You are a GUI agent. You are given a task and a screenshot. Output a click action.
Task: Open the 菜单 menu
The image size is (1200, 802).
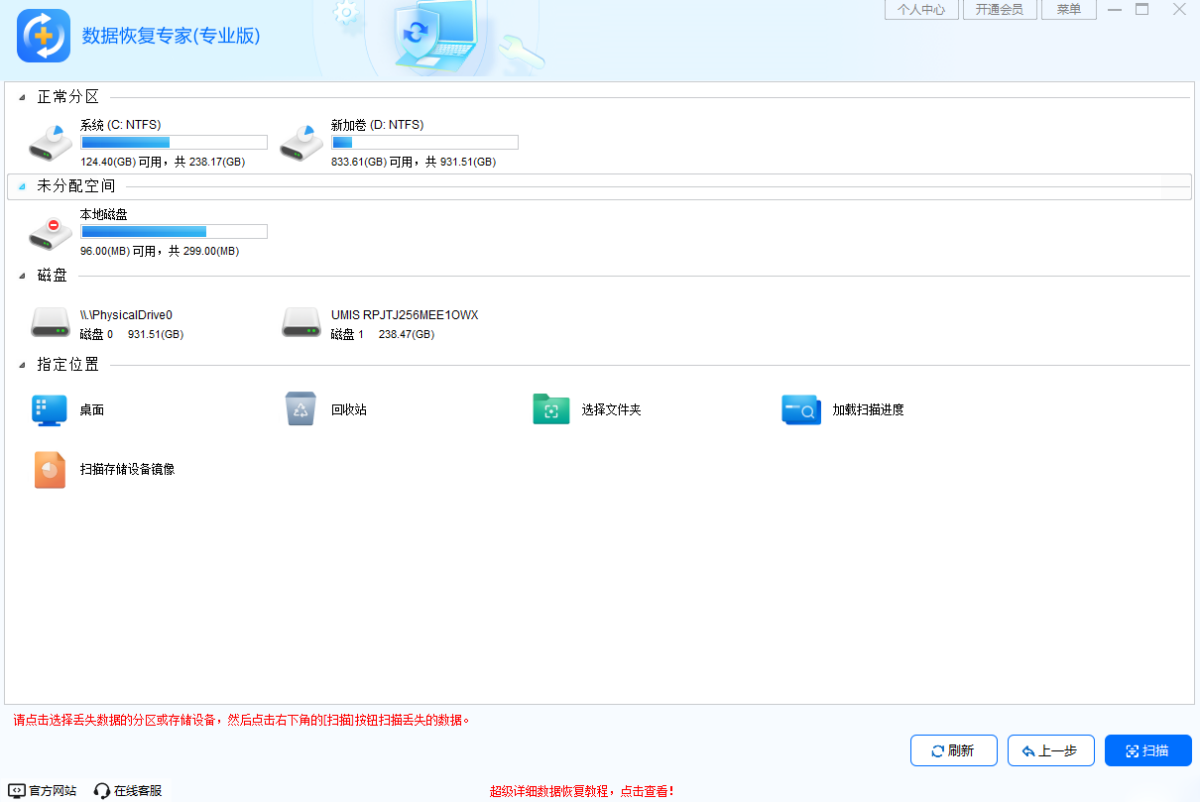point(1068,10)
